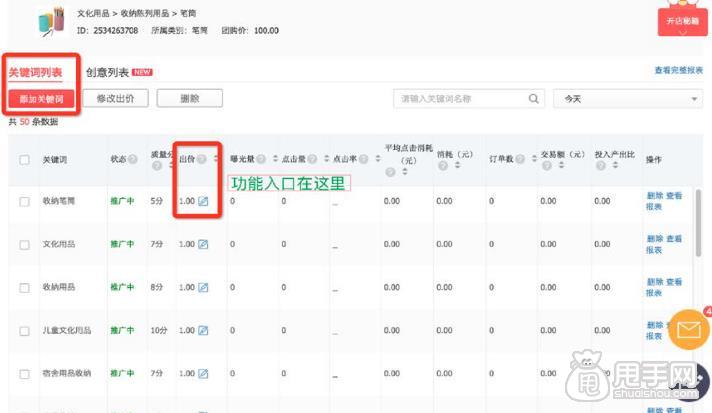Click the keyword name search input field
The width and height of the screenshot is (712, 413).
(460, 99)
